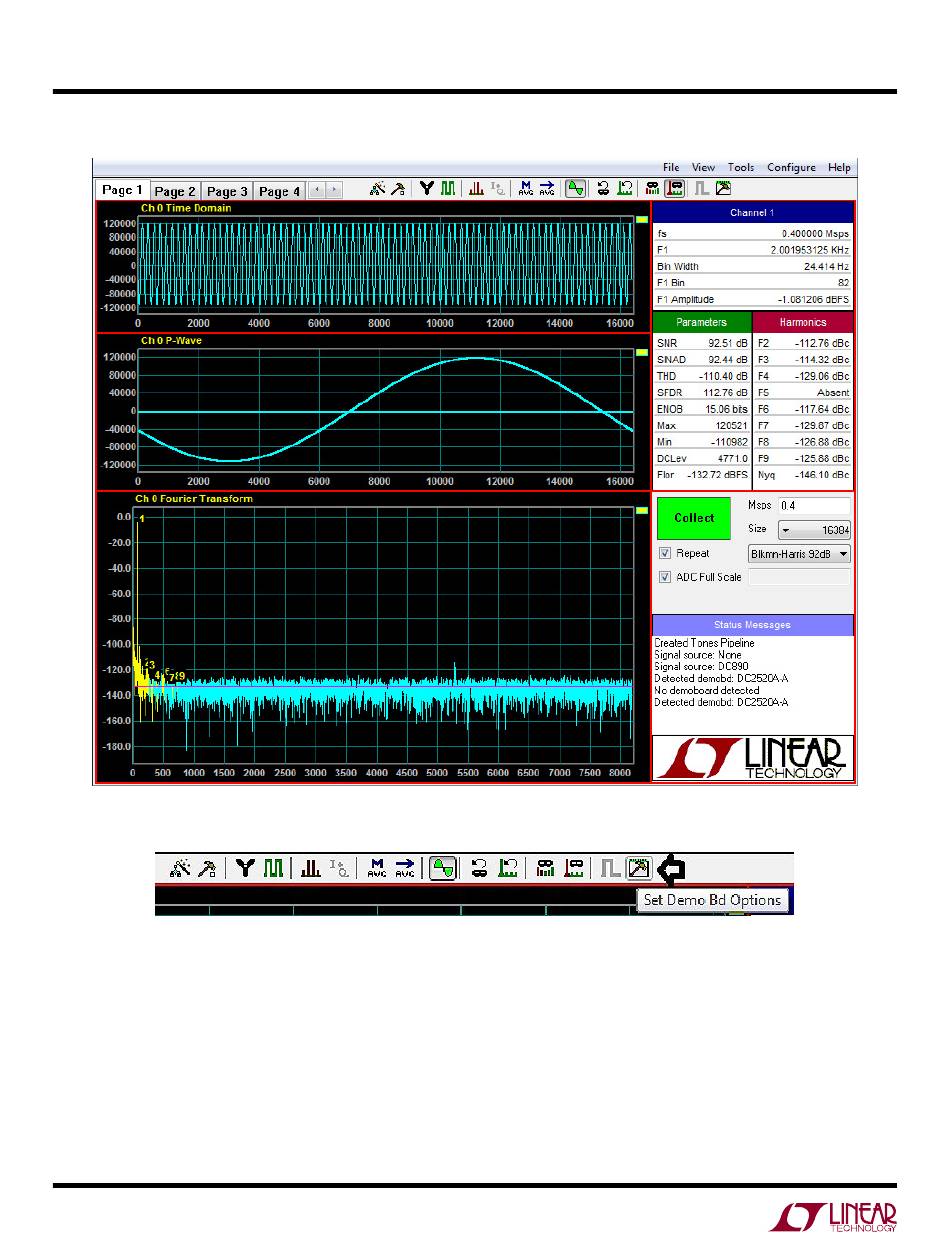The height and width of the screenshot is (1241, 950).
Task: Click the green square-wave icon in main window toolbar
Action: pos(448,188)
